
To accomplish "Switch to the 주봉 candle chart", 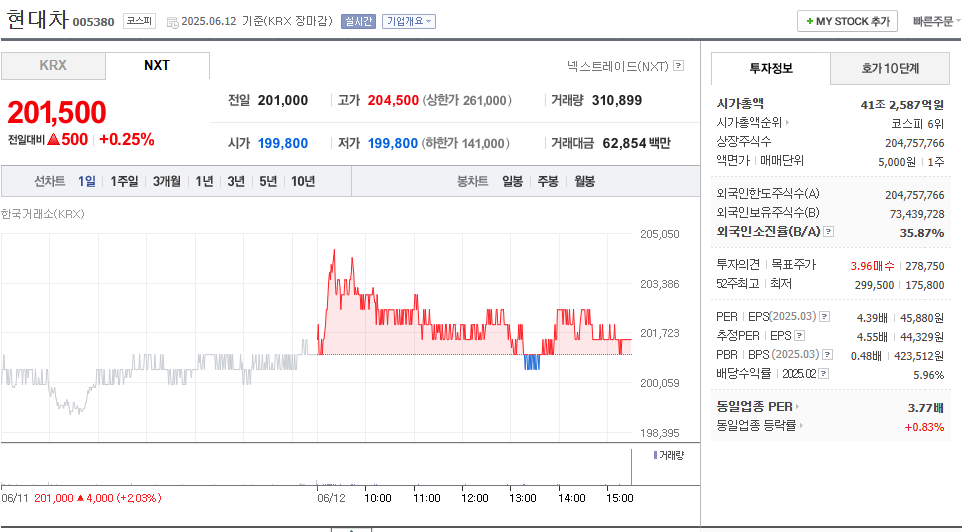I will [548, 181].
